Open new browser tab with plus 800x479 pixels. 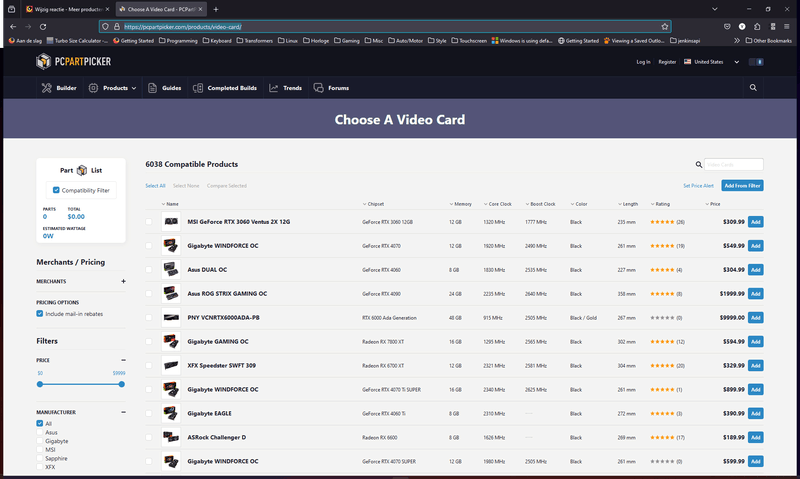[x=216, y=9]
